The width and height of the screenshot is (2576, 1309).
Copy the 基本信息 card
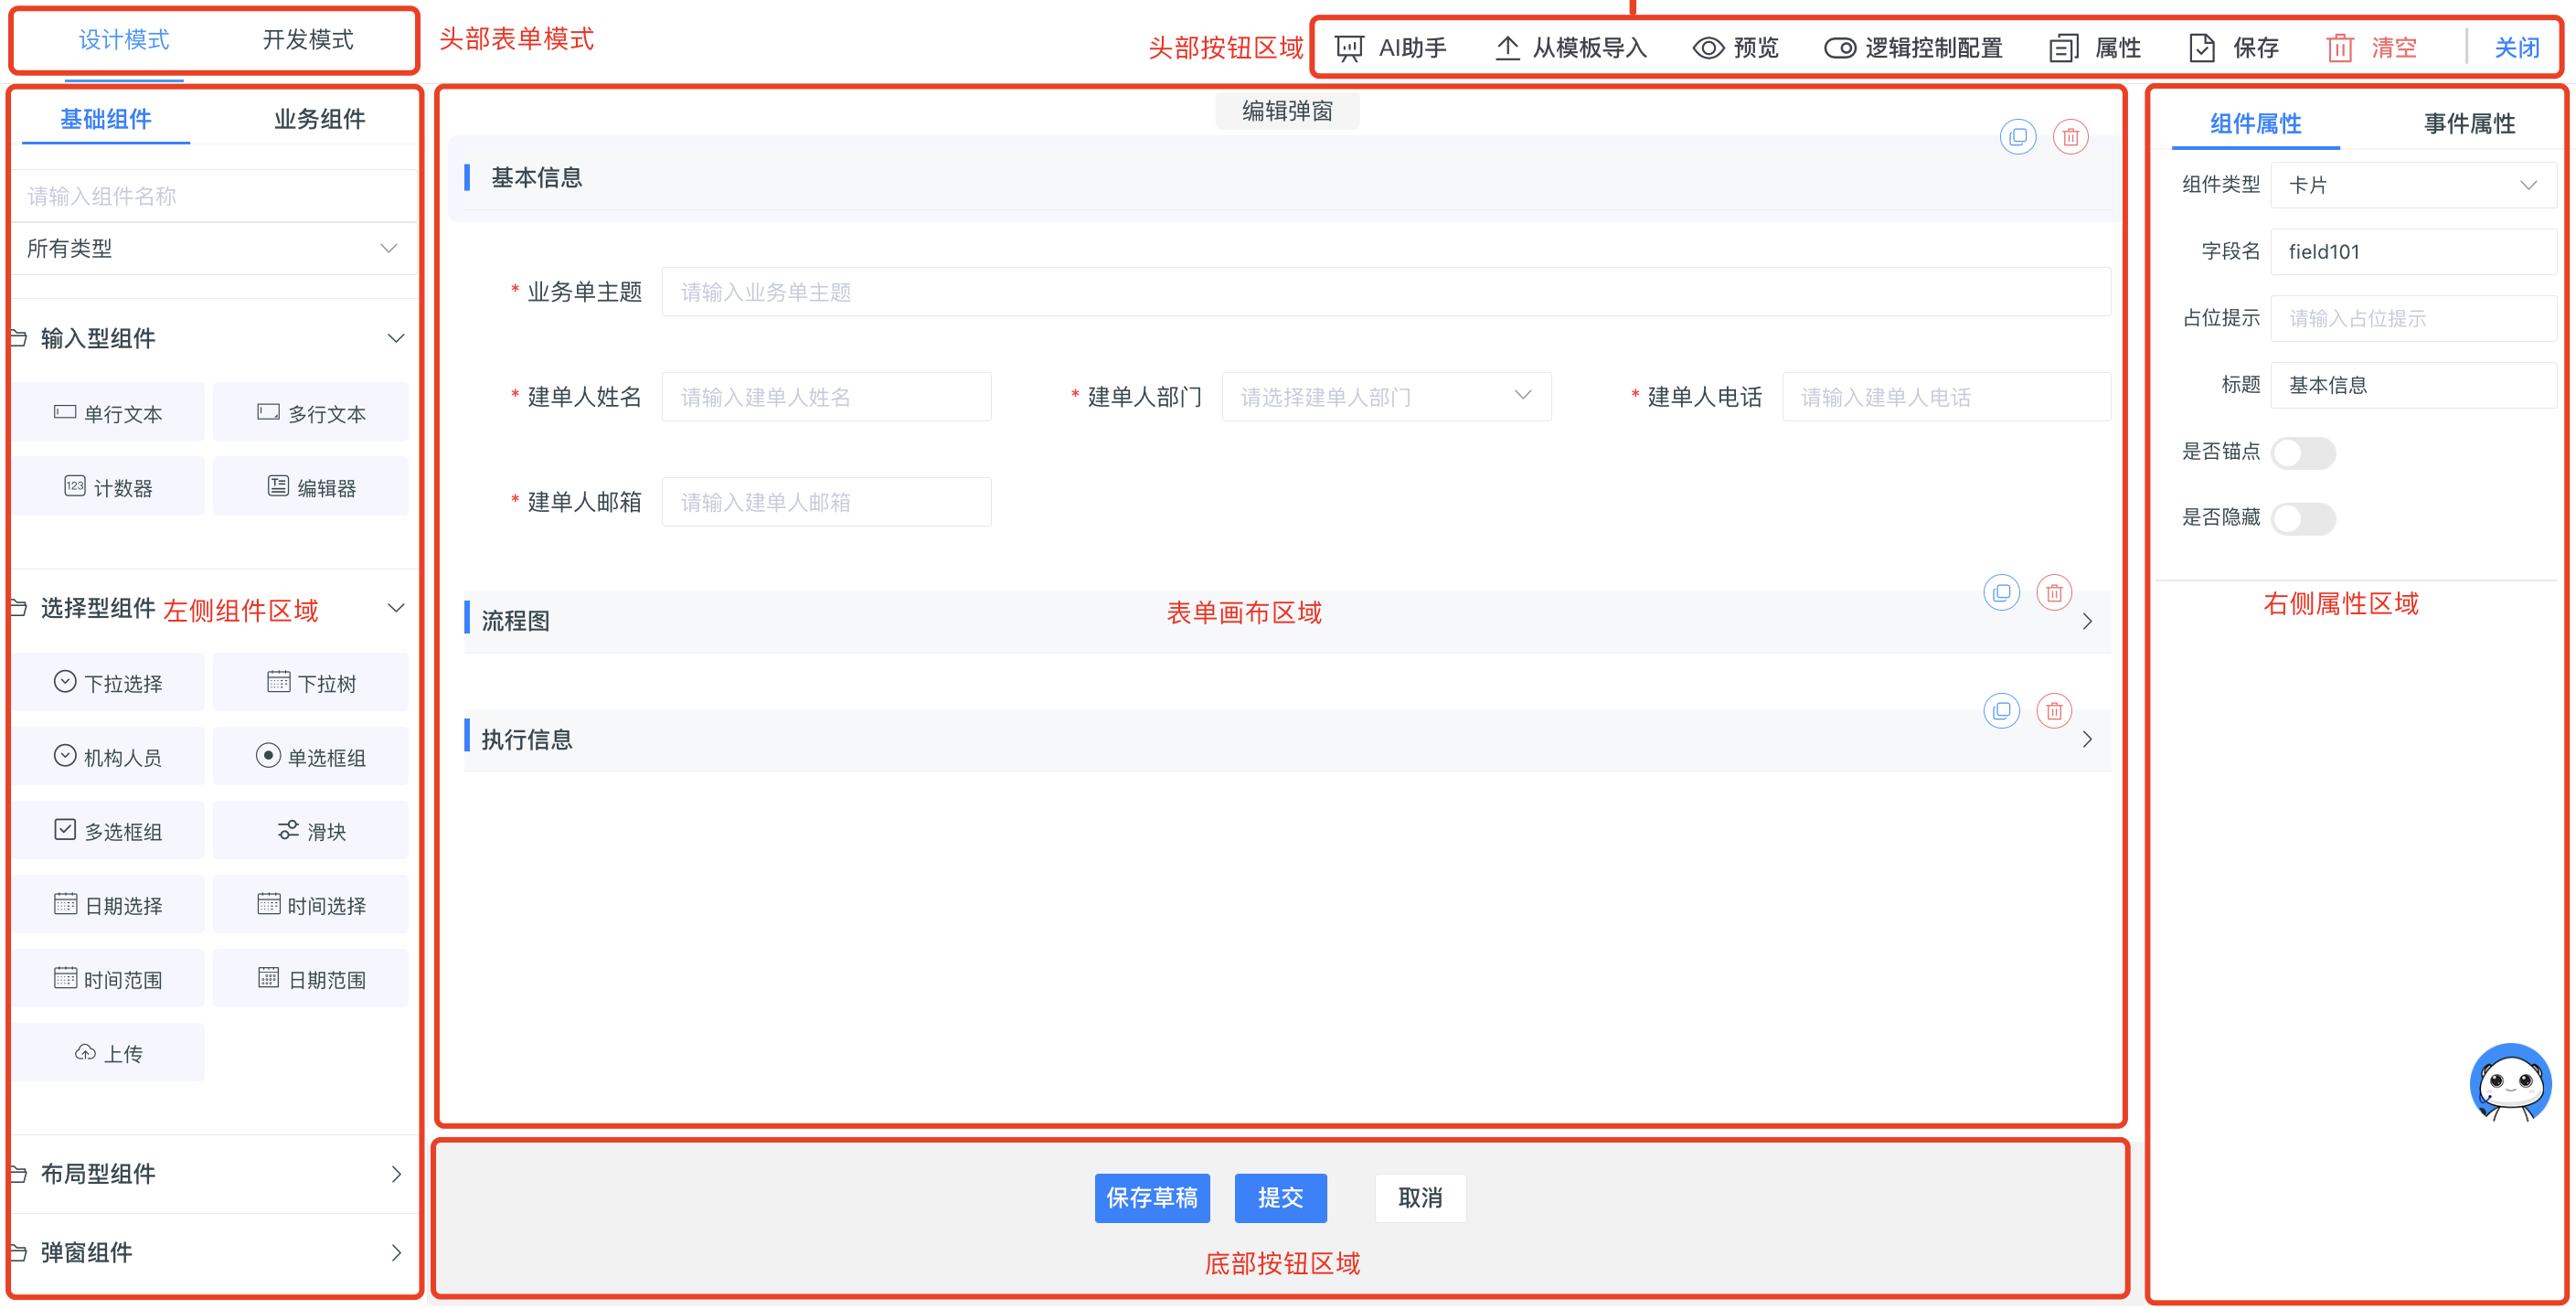pos(2017,136)
